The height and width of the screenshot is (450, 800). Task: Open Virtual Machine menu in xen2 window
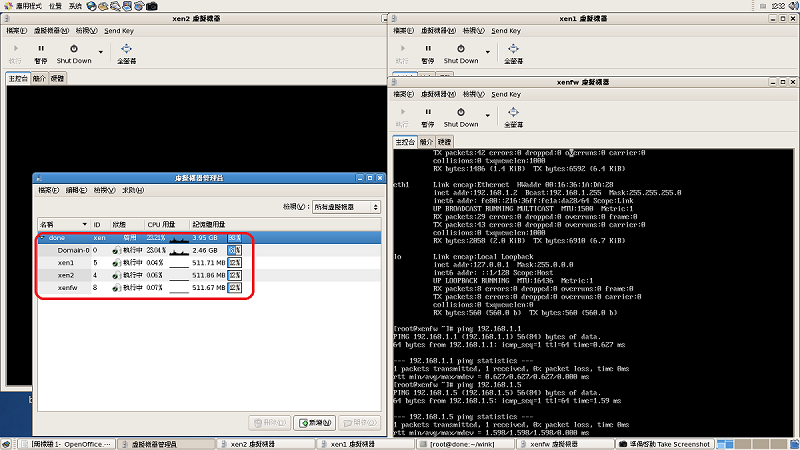click(51, 31)
